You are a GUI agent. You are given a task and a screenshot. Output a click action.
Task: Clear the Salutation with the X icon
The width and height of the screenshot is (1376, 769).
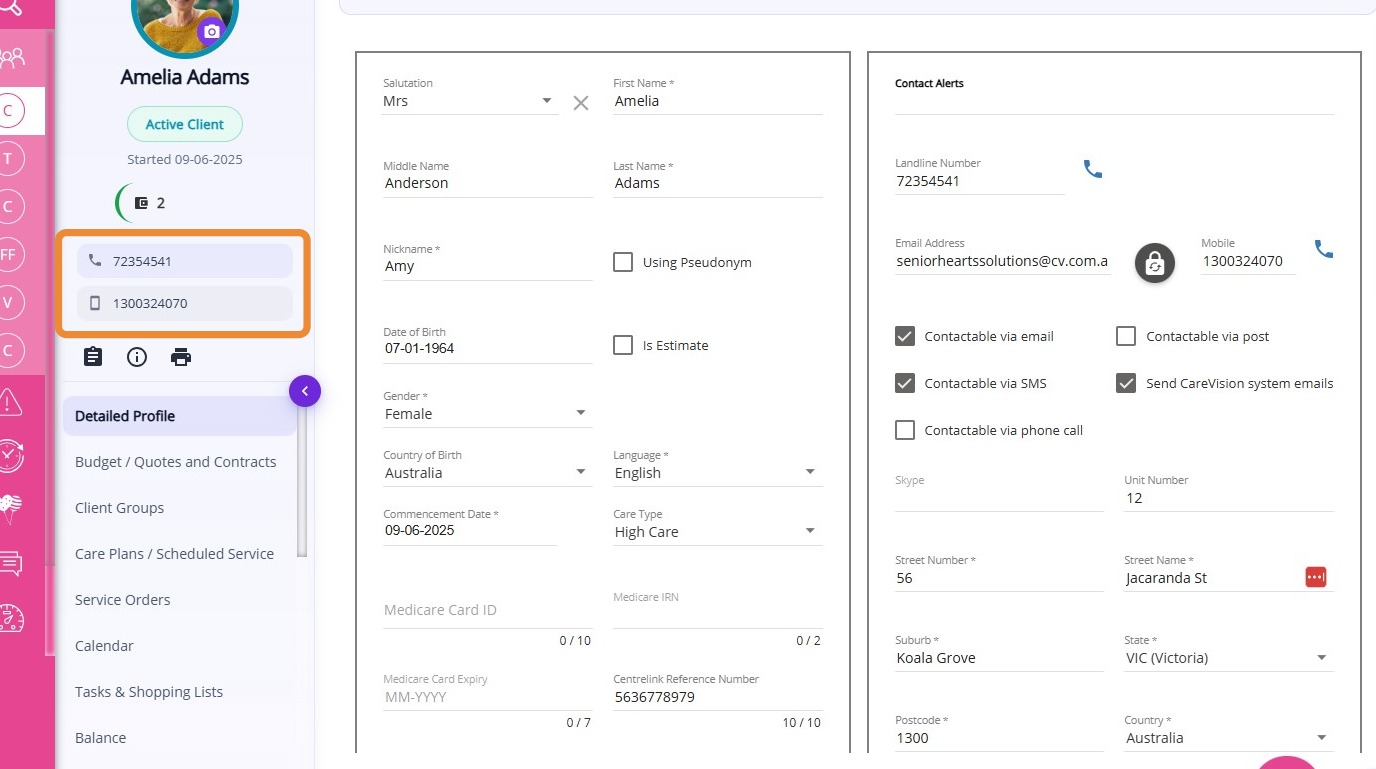[x=581, y=103]
